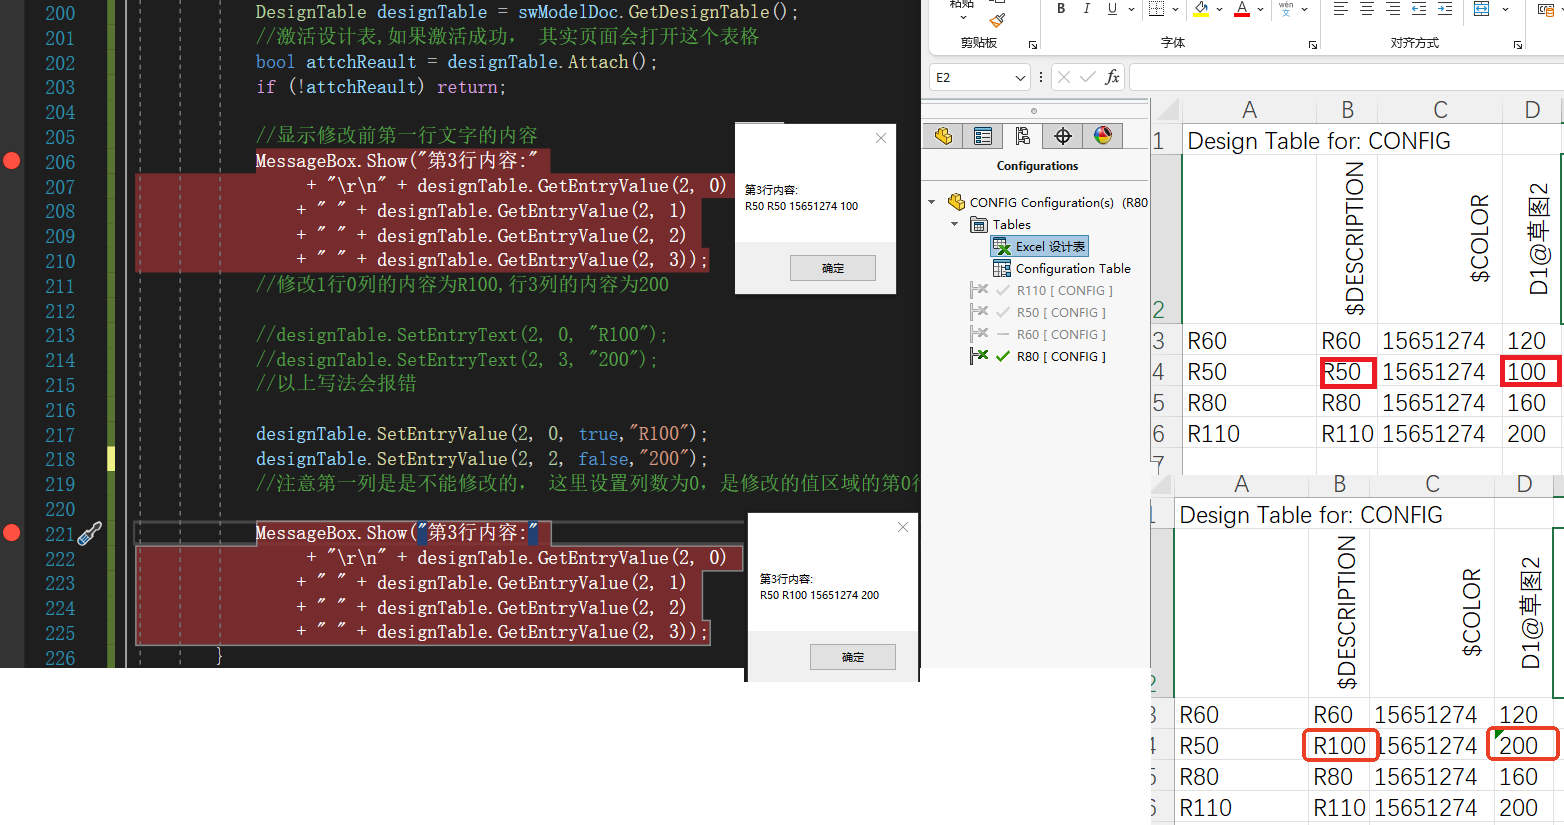
Task: Select the red-boxed Excel cell containing R100
Action: [x=1340, y=746]
